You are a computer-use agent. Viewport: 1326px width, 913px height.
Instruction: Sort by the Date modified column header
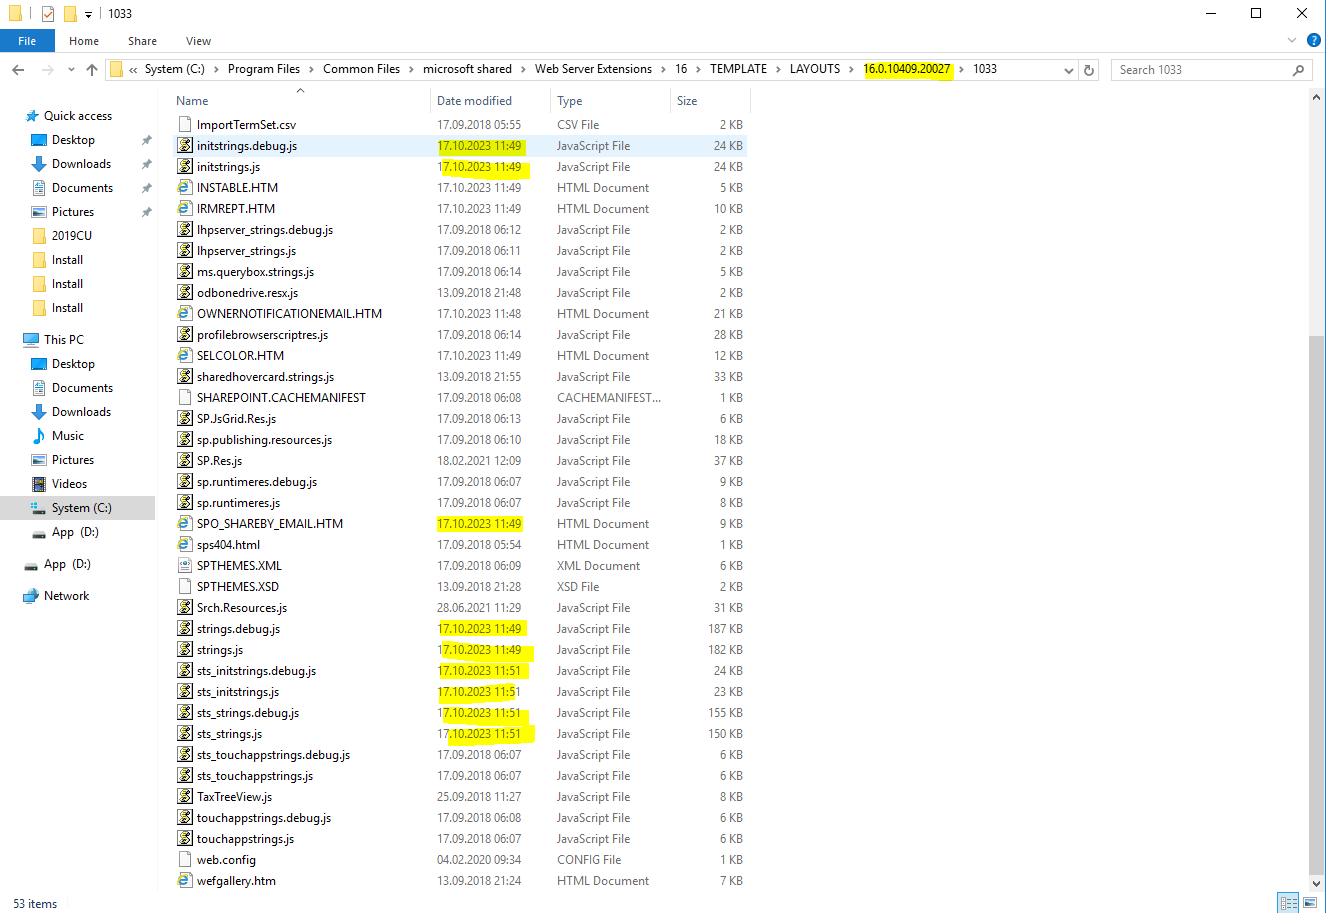point(474,101)
